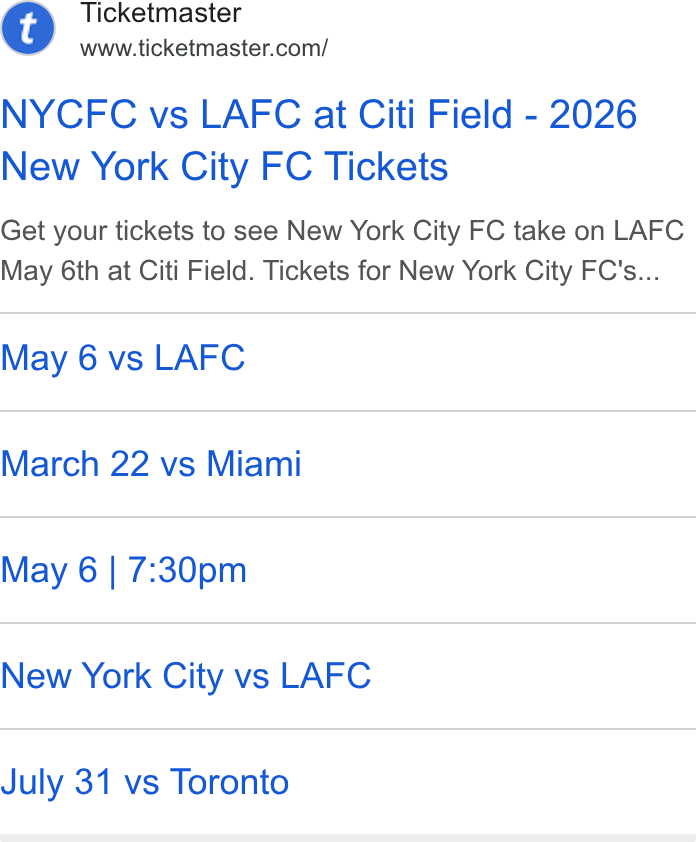Click the trailing ellipsis of the description

649,272
